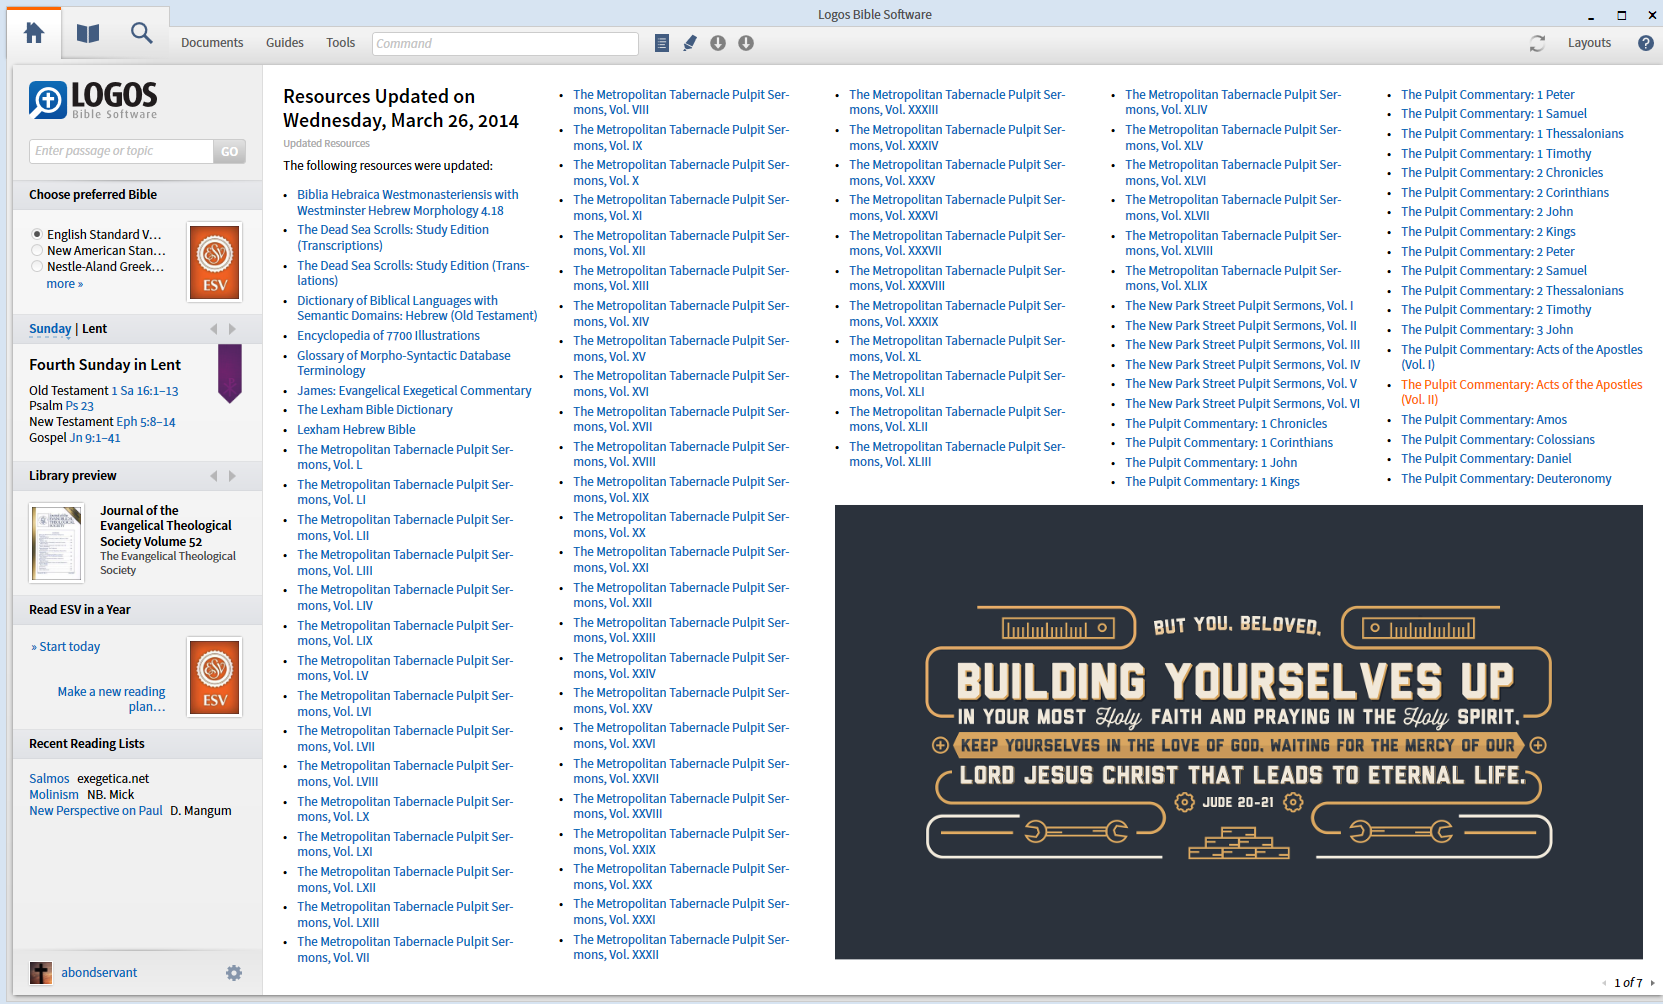Open The Lexham Bible Dictionary link
The width and height of the screenshot is (1663, 1004).
(375, 410)
